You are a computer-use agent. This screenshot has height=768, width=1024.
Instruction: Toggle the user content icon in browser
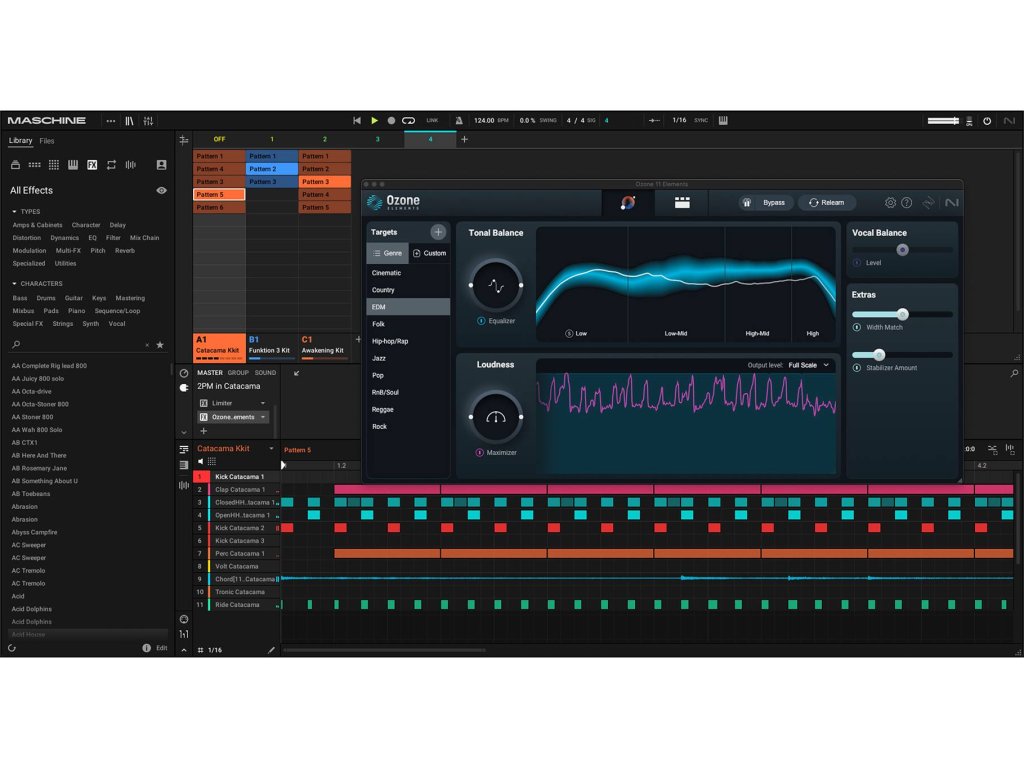coord(161,165)
